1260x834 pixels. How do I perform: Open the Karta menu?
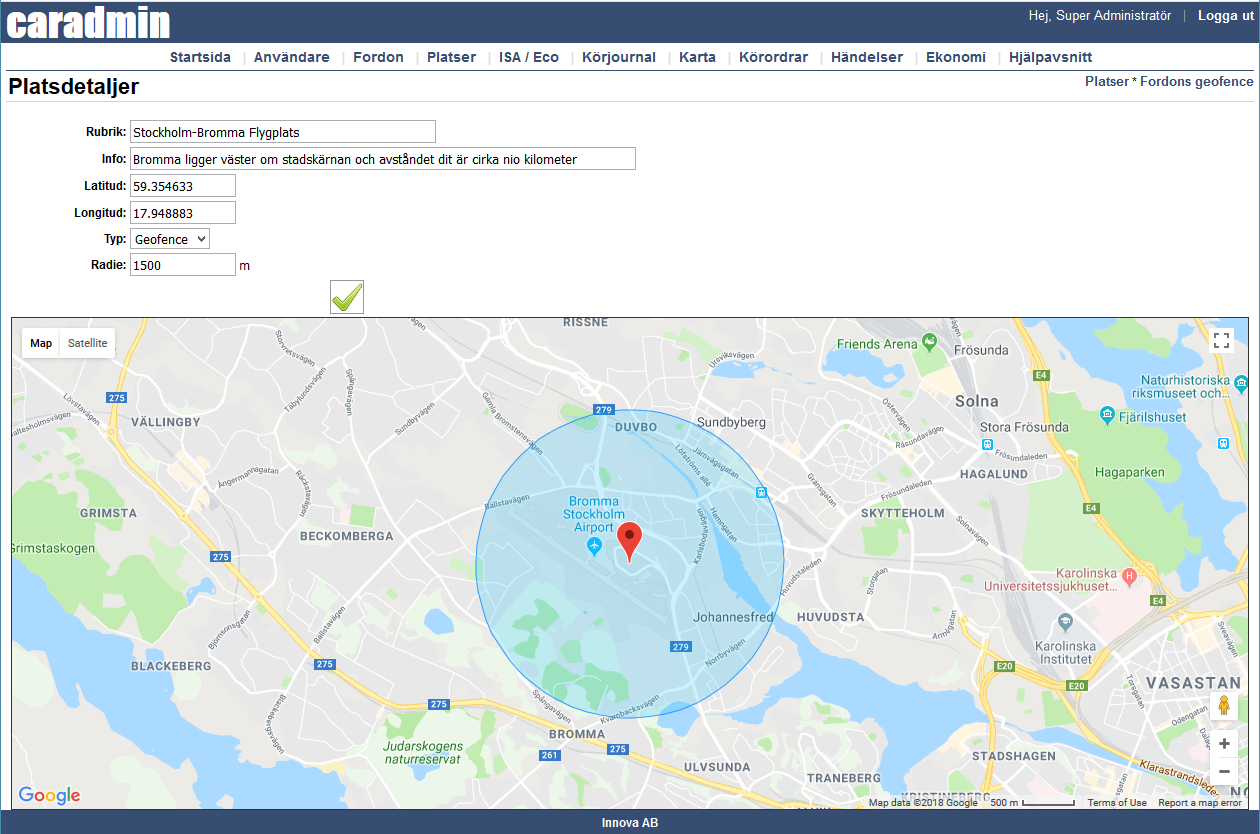[697, 57]
